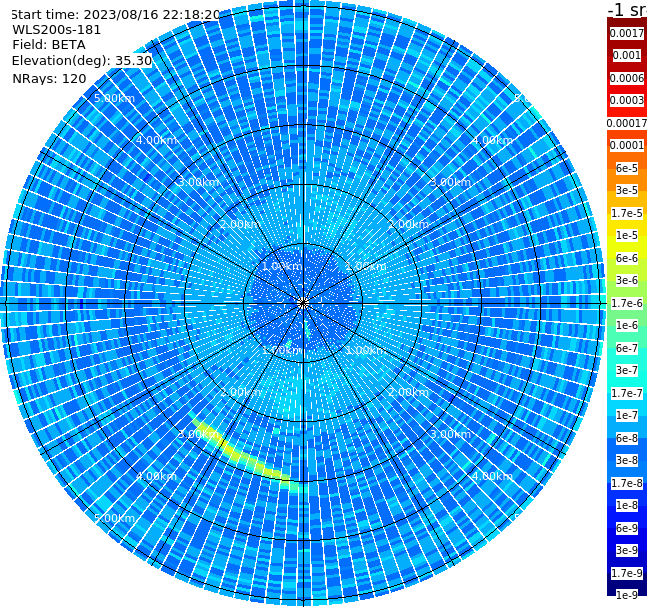This screenshot has height=607, width=647.
Task: Click the 2.00km label in upper-right quadrant
Action: click(x=408, y=224)
